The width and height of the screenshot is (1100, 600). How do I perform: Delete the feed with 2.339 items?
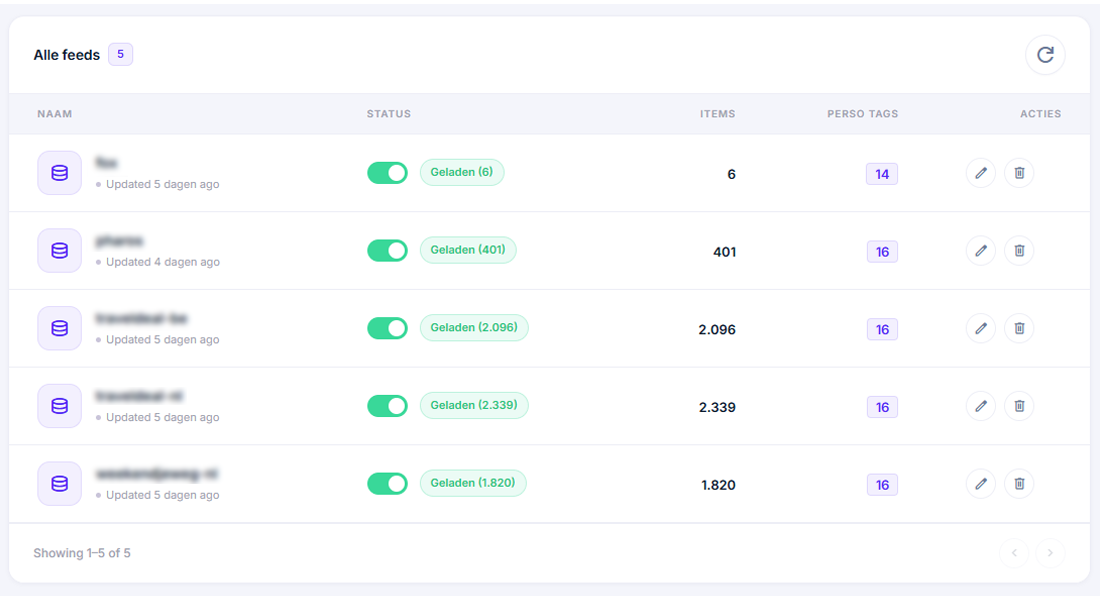pyautogui.click(x=1019, y=406)
